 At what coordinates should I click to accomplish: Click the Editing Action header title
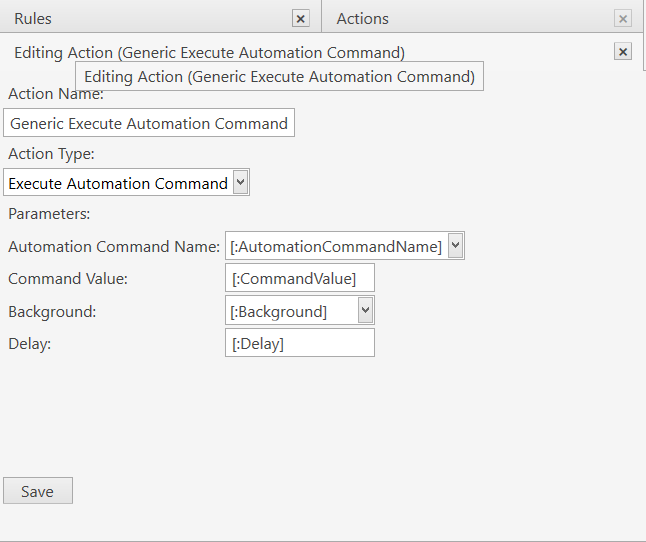pyautogui.click(x=210, y=53)
